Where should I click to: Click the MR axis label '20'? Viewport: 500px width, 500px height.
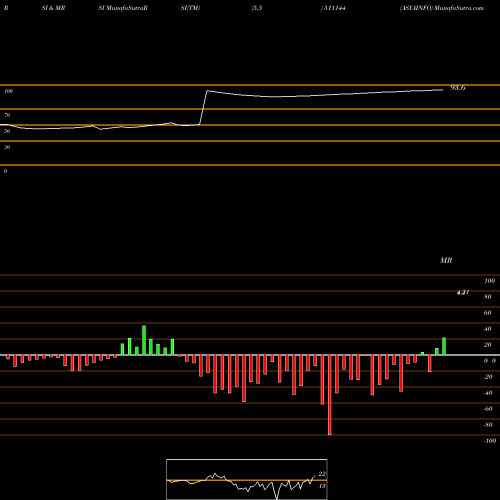488,345
